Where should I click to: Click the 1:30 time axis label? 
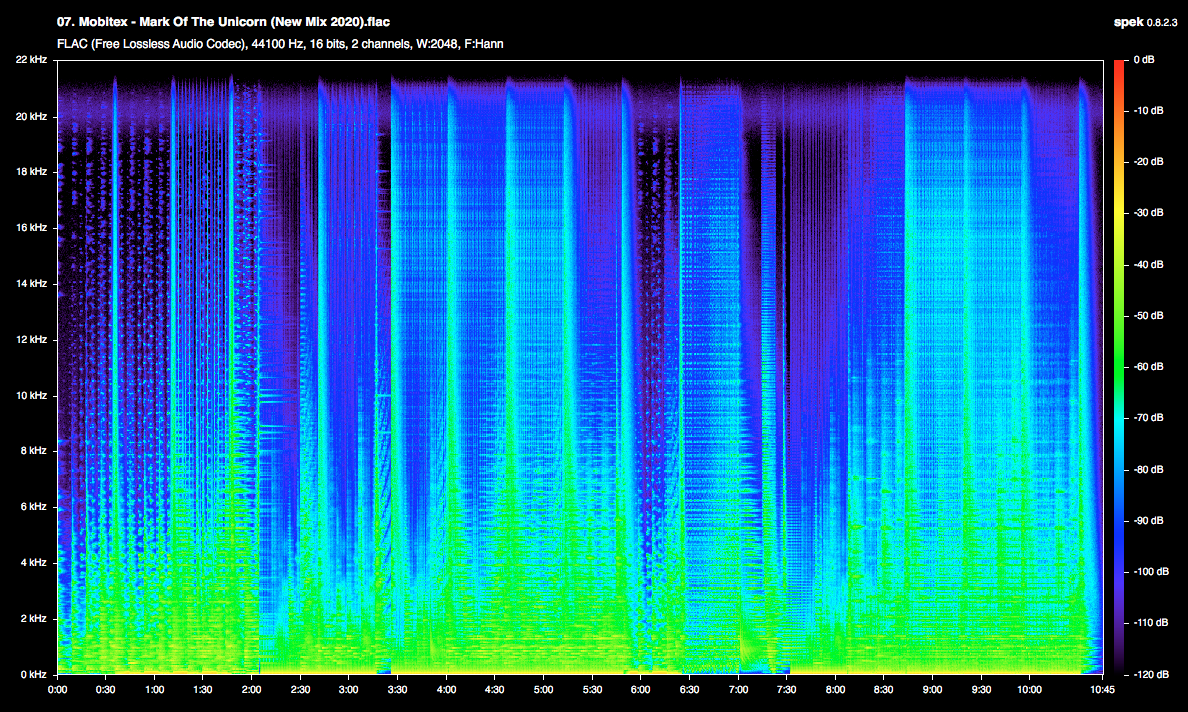(203, 689)
